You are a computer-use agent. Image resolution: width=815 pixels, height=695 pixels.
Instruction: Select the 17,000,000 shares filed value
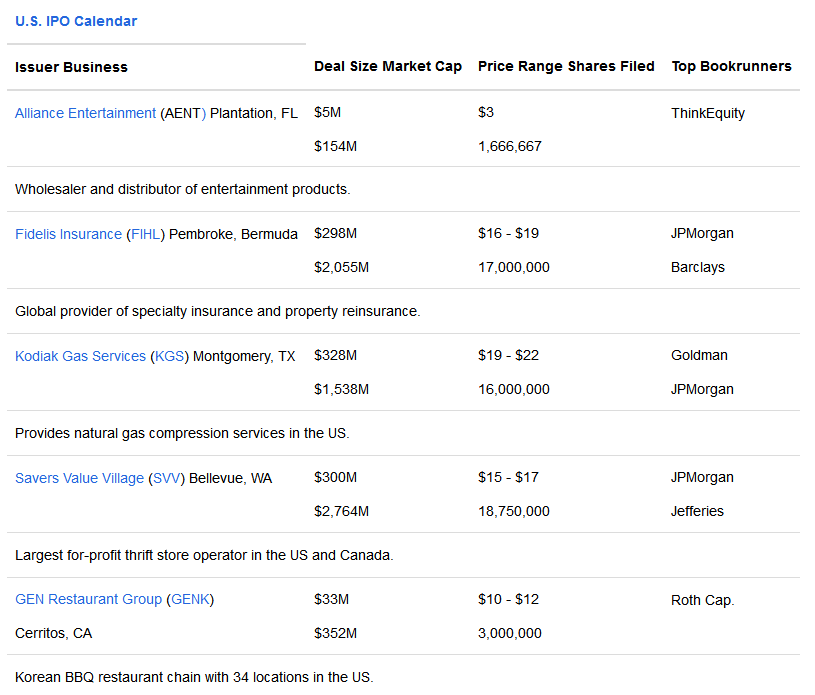(514, 268)
